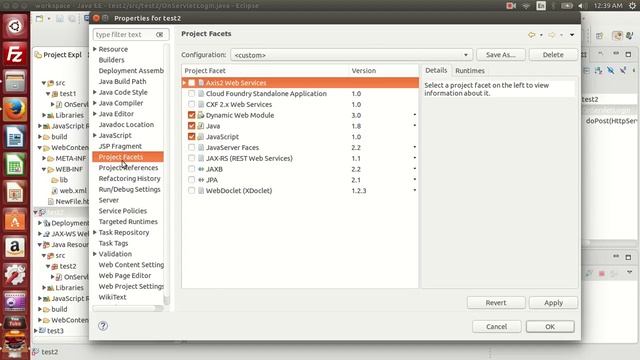Go forward with the yellow arrow icon

click(x=551, y=35)
